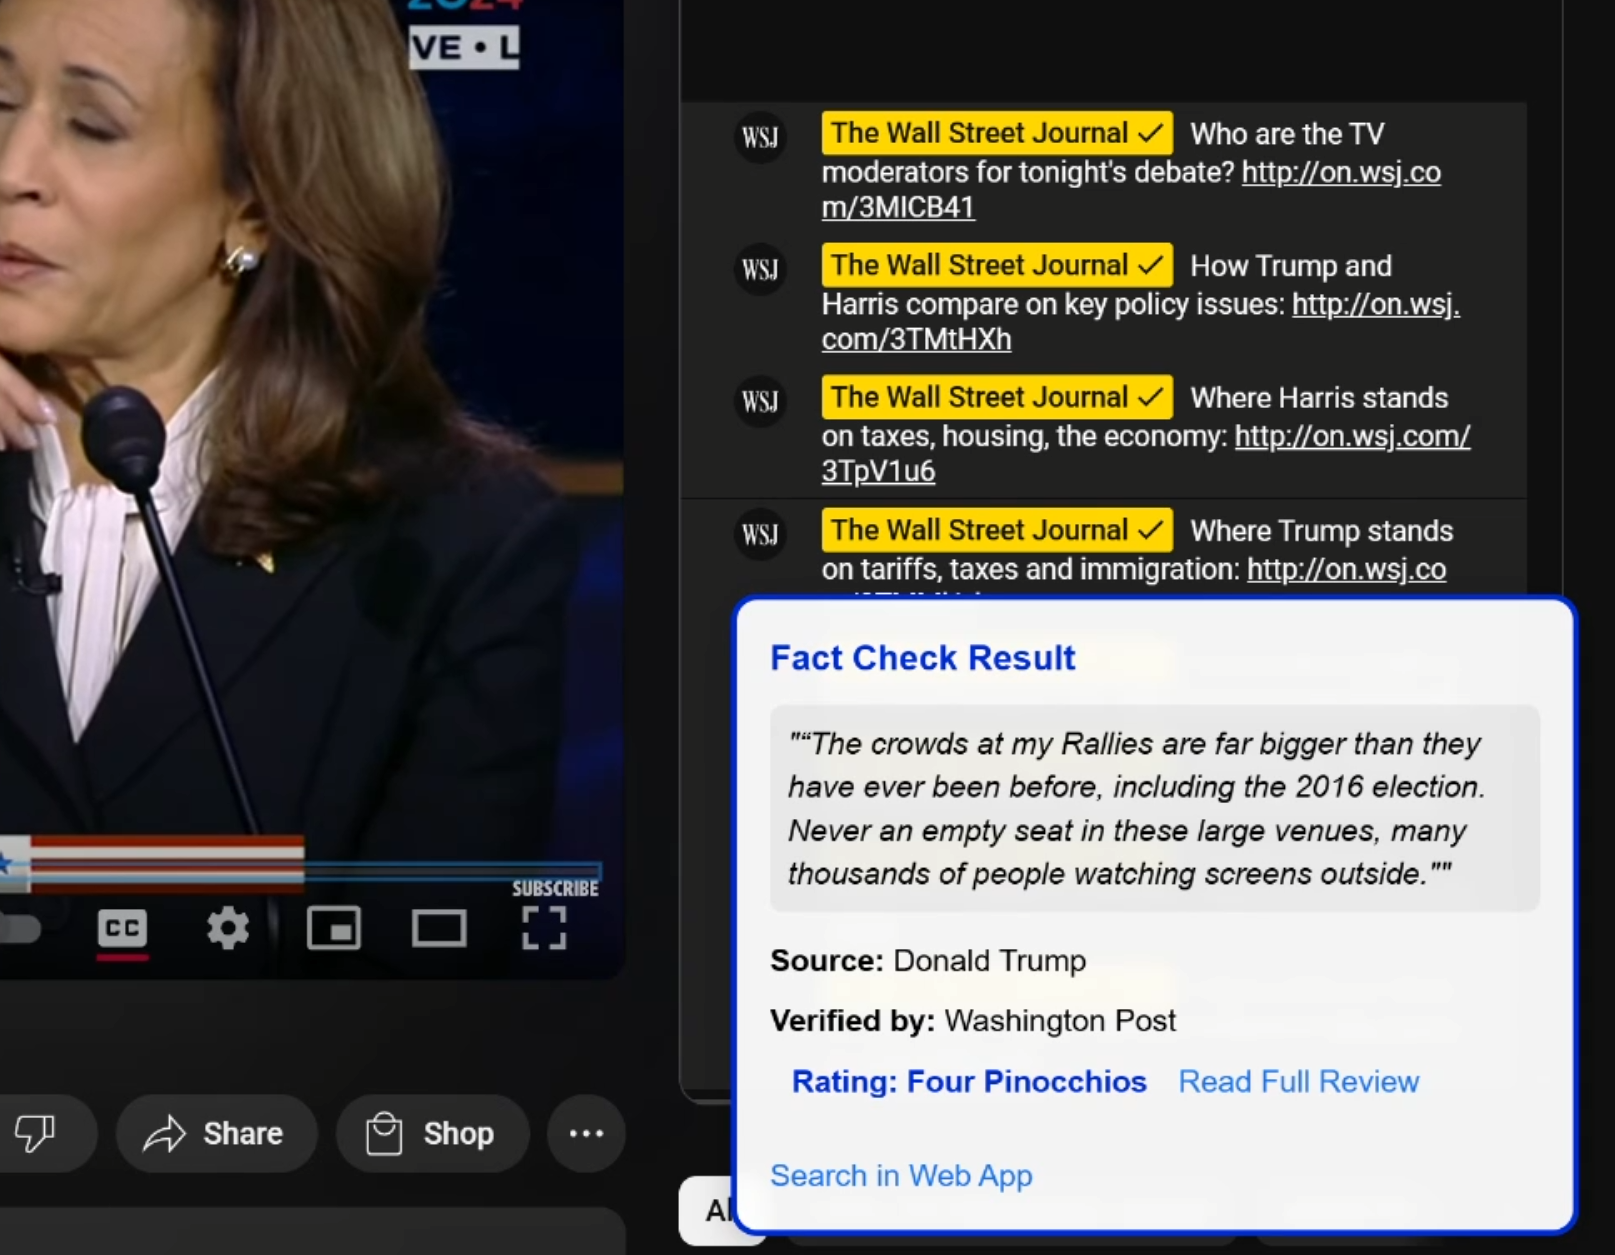Toggle closed captions CC button
Screen dimensions: 1615x1255
point(122,929)
